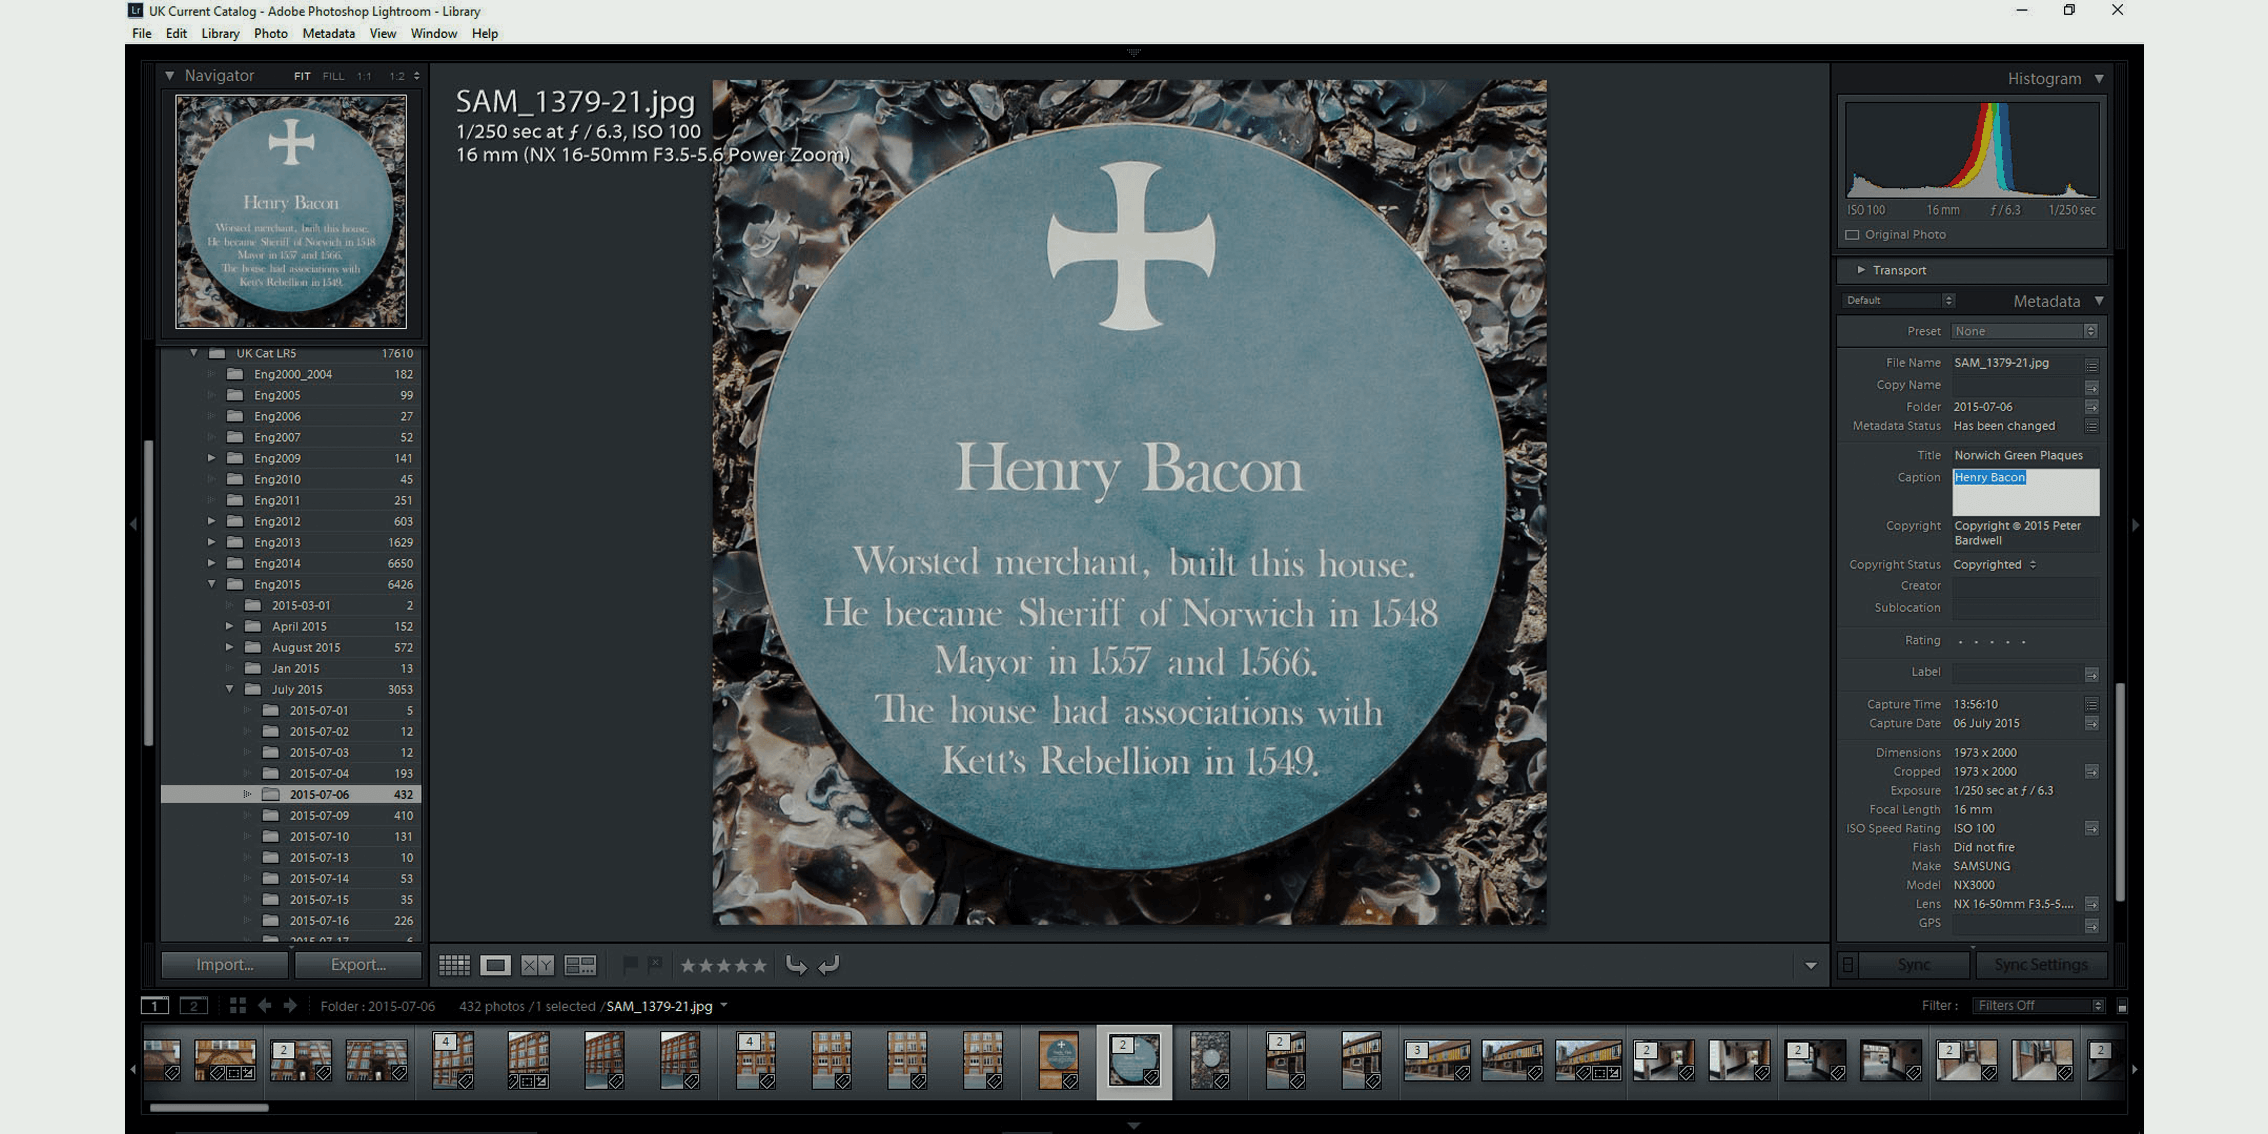This screenshot has height=1134, width=2268.
Task: Click the Export button
Action: (x=358, y=965)
